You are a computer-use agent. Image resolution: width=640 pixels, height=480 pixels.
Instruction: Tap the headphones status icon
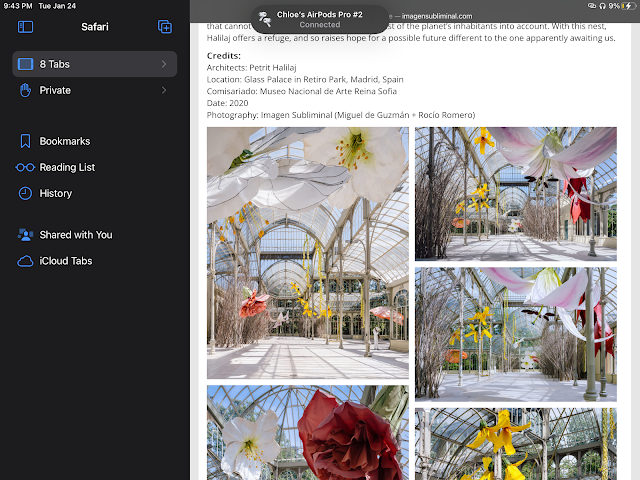602,6
